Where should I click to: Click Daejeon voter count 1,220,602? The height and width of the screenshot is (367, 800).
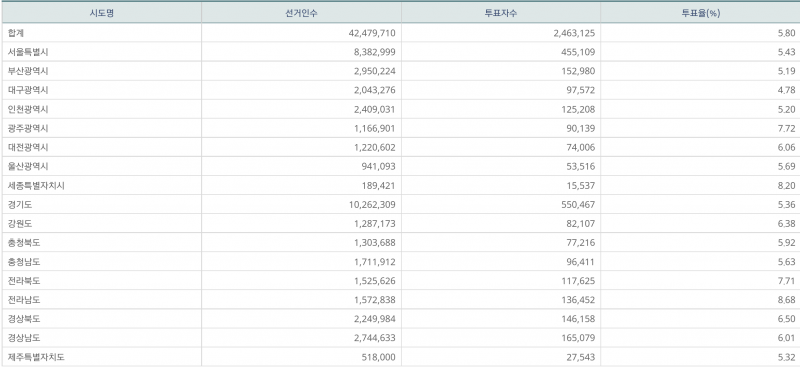pos(374,148)
